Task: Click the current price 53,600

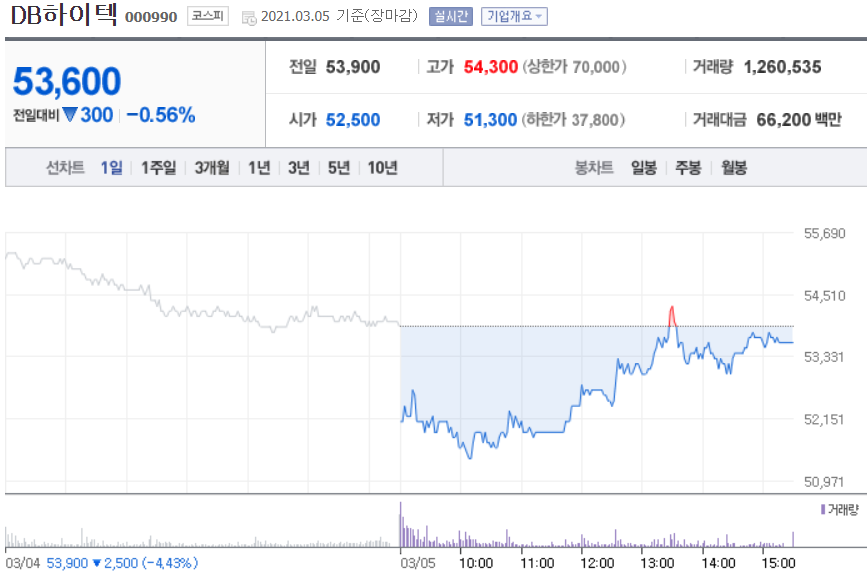Action: coord(67,81)
